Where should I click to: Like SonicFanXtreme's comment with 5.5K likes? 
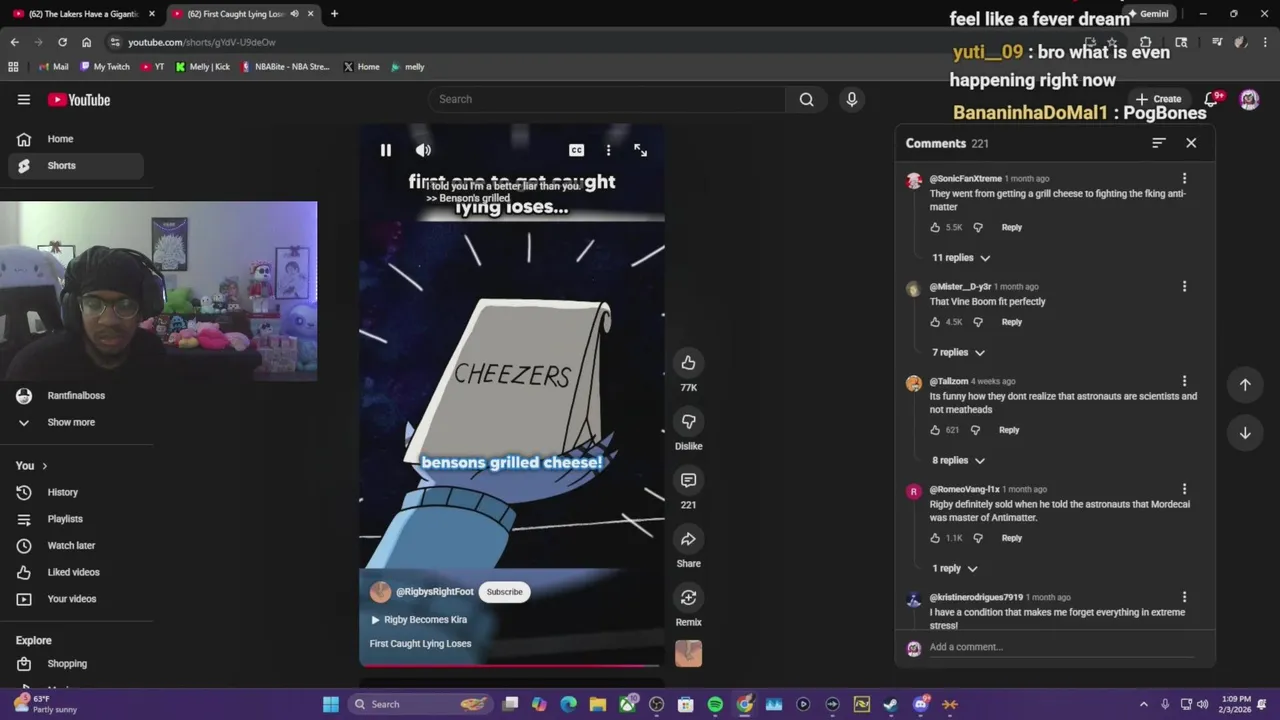[x=935, y=227]
